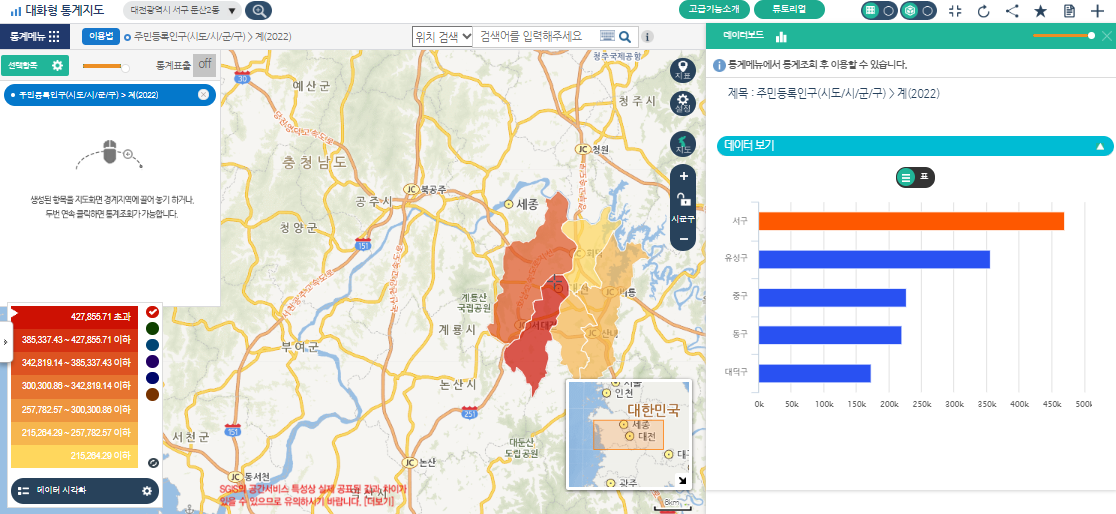Toggle the grid view switch in top bar

879,11
